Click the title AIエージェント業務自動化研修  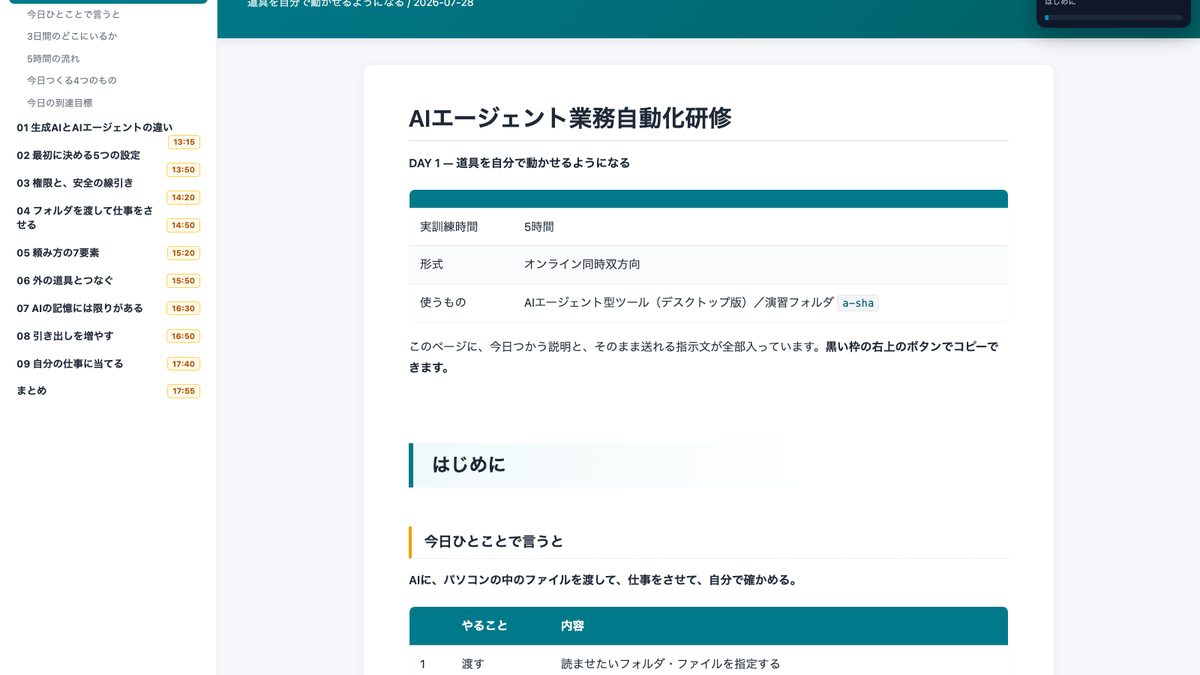pos(570,118)
